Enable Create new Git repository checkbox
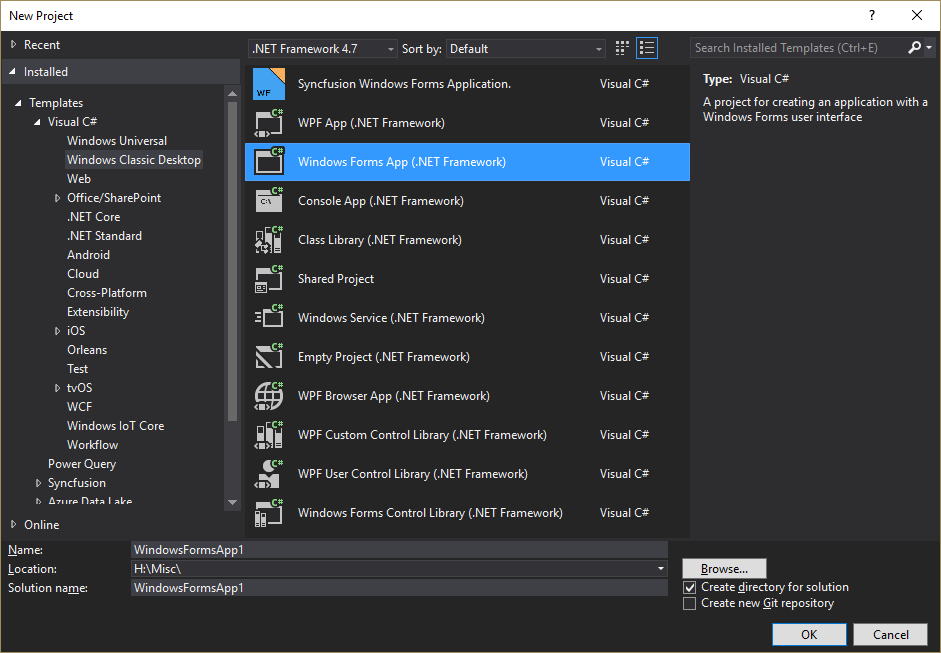 point(690,603)
